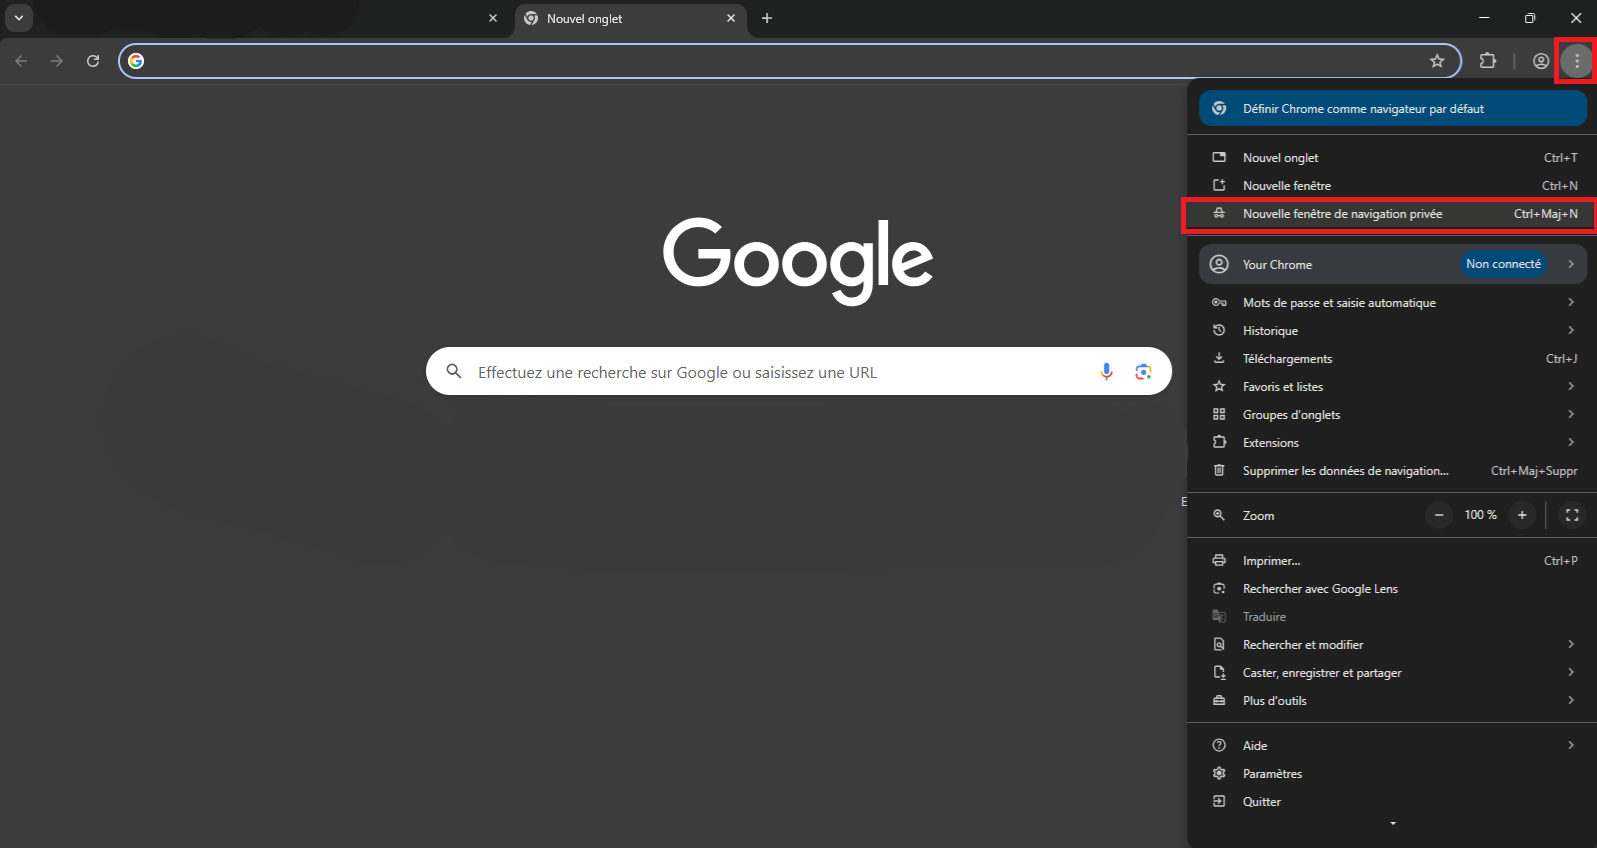
Task: Bookmark this page with the star icon
Action: pos(1437,61)
